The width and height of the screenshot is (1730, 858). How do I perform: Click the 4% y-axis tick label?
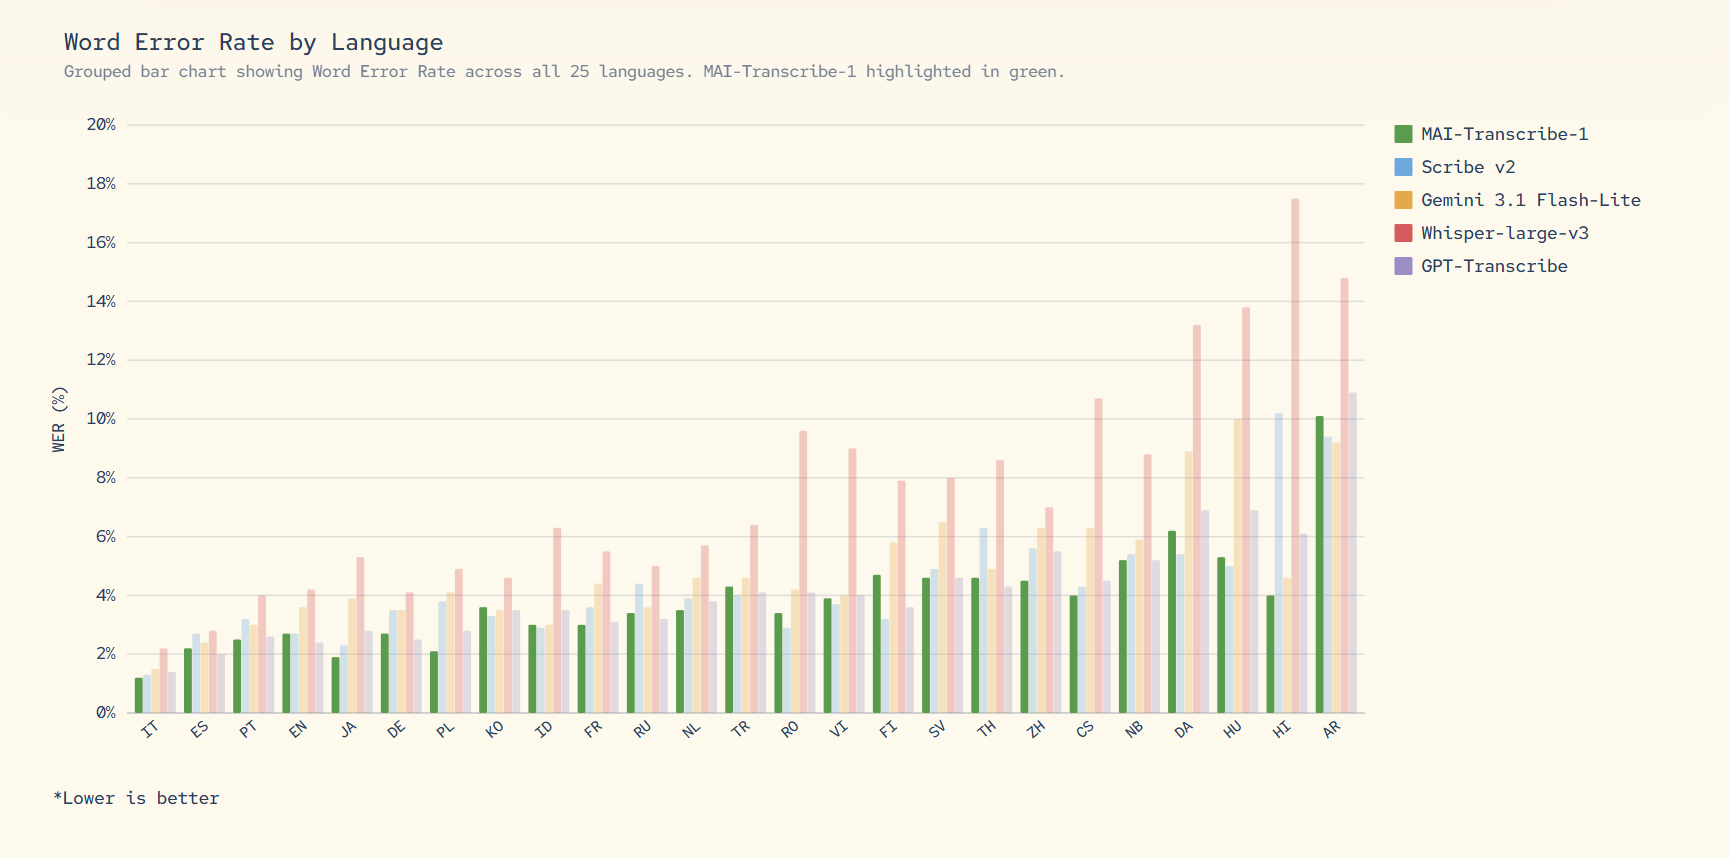point(106,596)
